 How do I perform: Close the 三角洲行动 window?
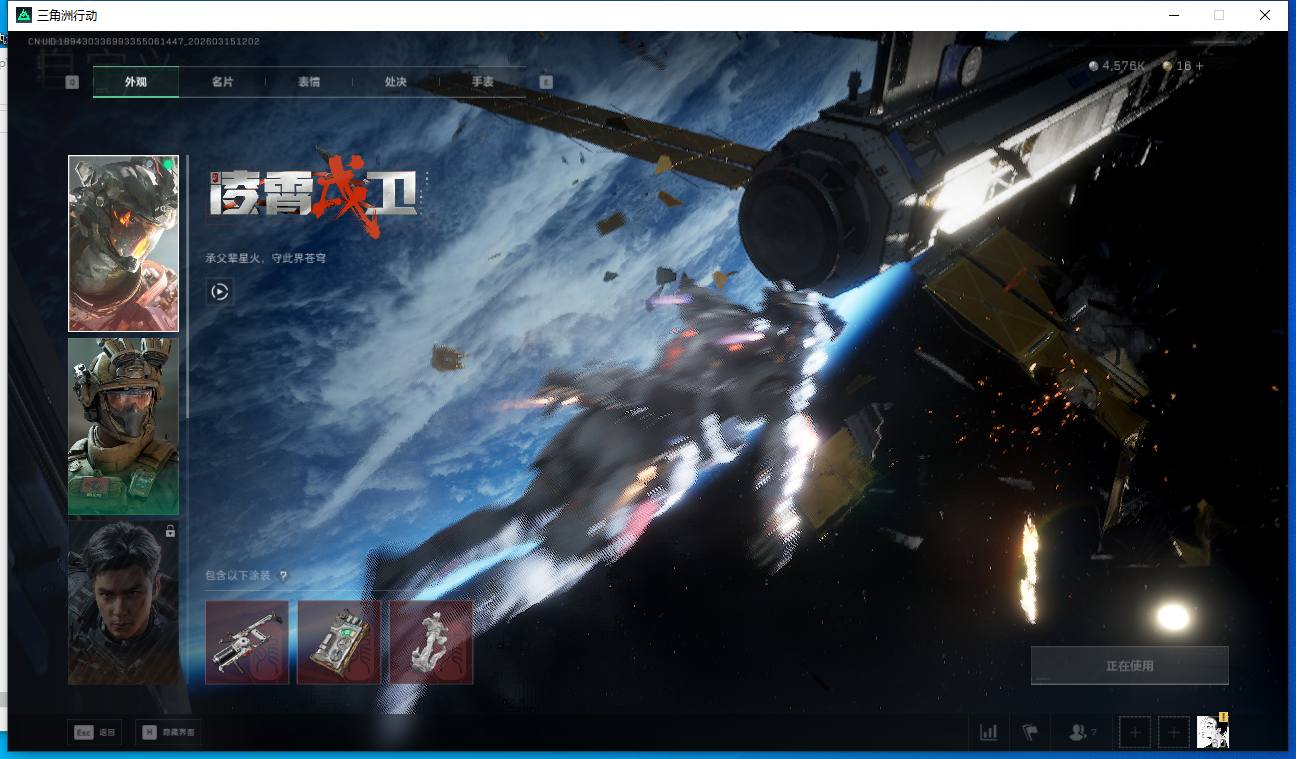tap(1265, 15)
